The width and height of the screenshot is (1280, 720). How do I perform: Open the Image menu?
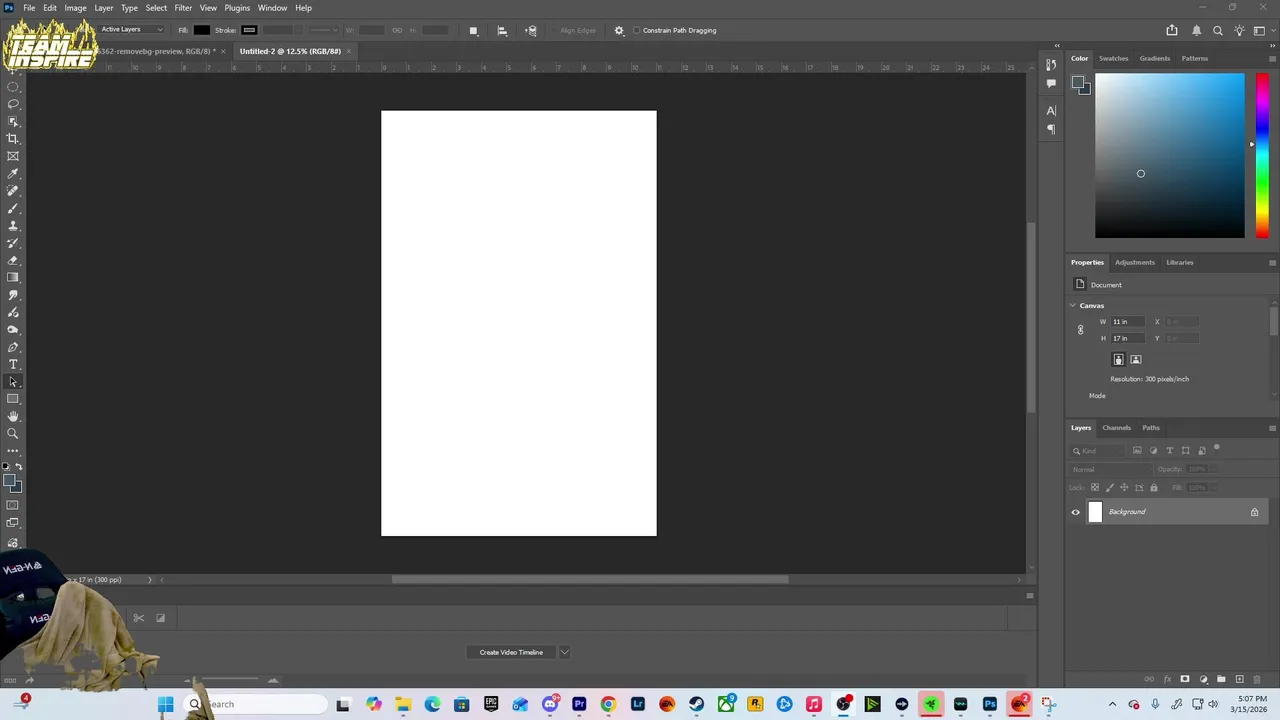coord(75,8)
